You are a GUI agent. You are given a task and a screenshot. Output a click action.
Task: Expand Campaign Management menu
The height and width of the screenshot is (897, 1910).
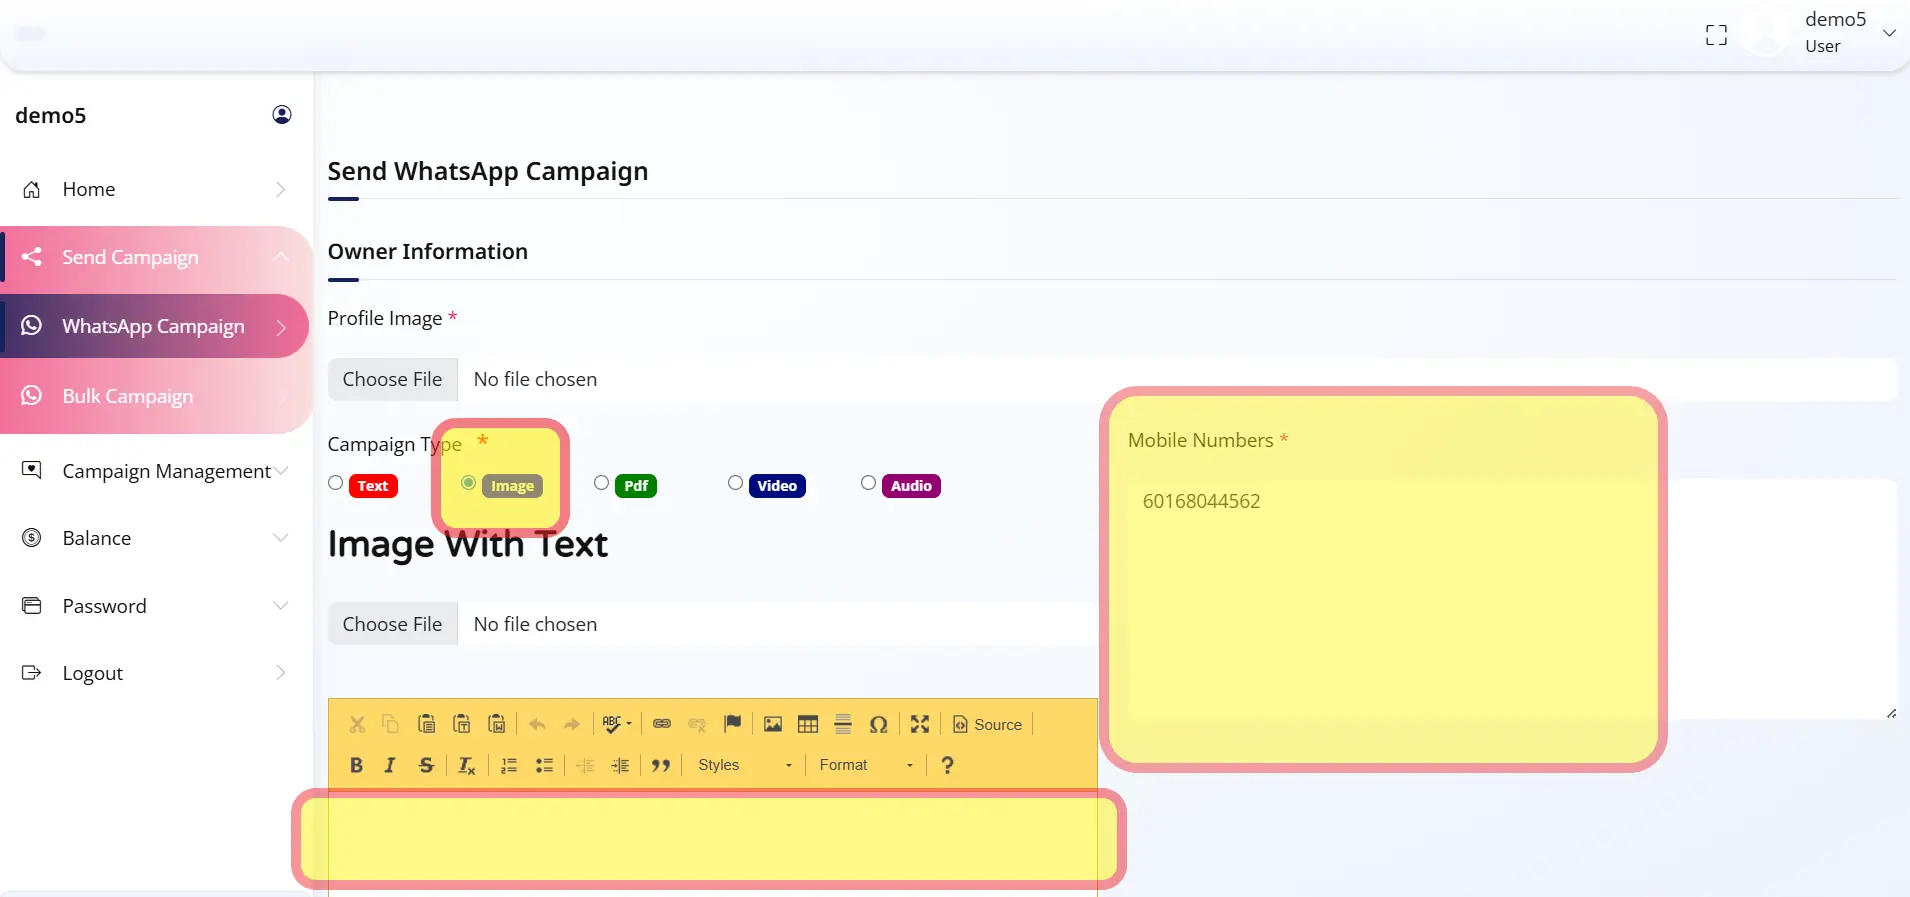click(154, 471)
